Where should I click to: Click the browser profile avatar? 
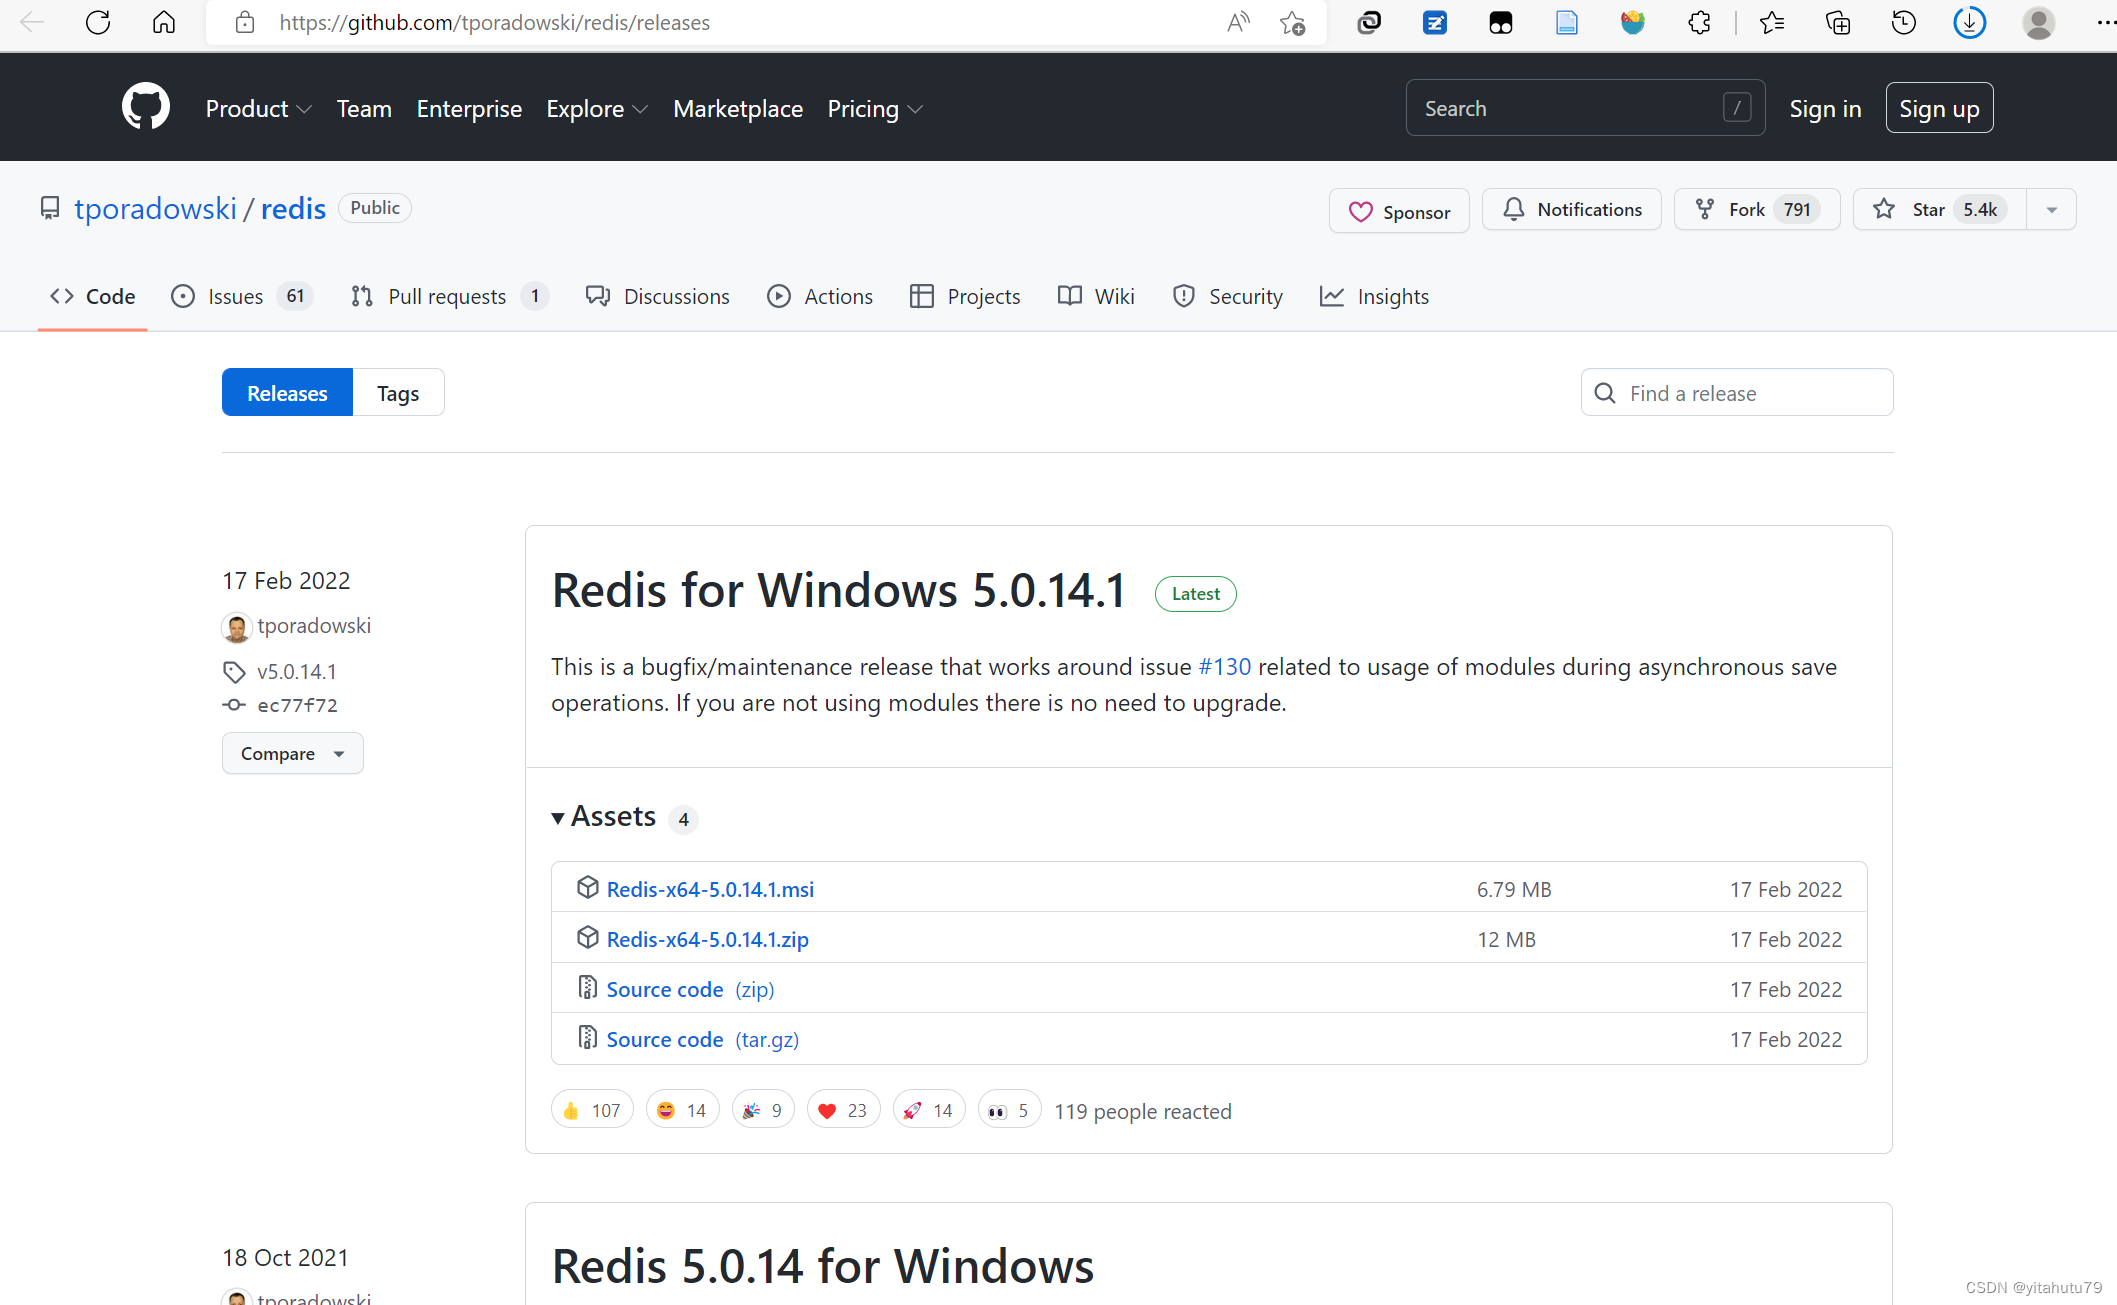2038,22
